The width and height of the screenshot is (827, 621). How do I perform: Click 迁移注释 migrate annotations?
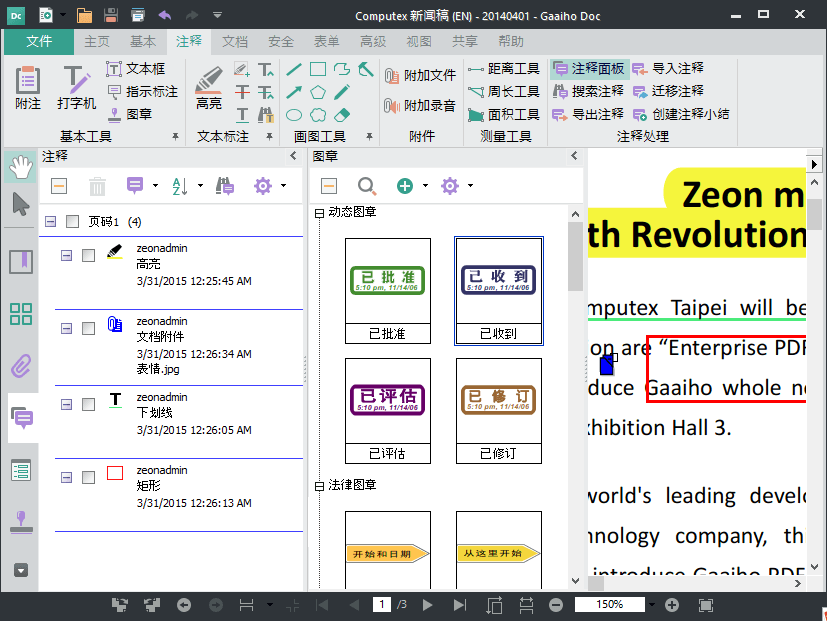pos(668,92)
